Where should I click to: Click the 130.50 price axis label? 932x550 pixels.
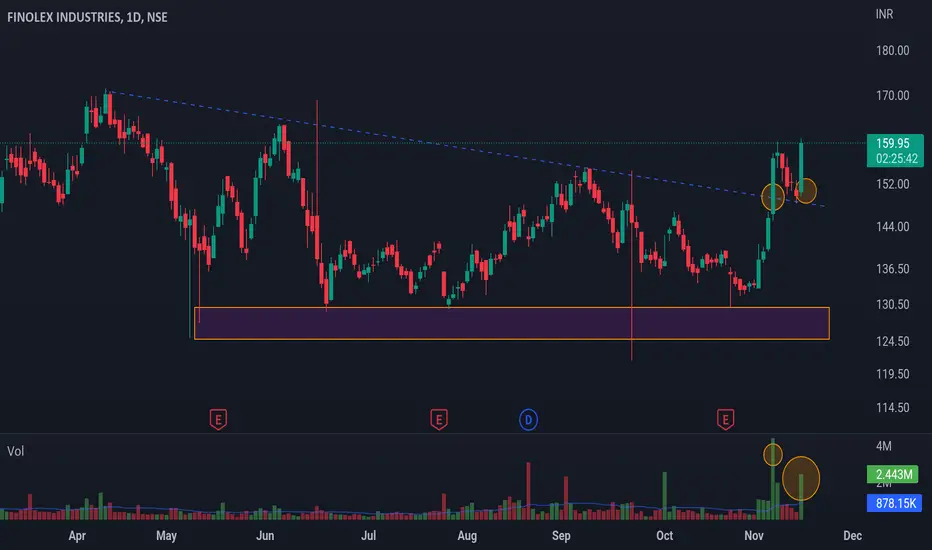point(892,304)
